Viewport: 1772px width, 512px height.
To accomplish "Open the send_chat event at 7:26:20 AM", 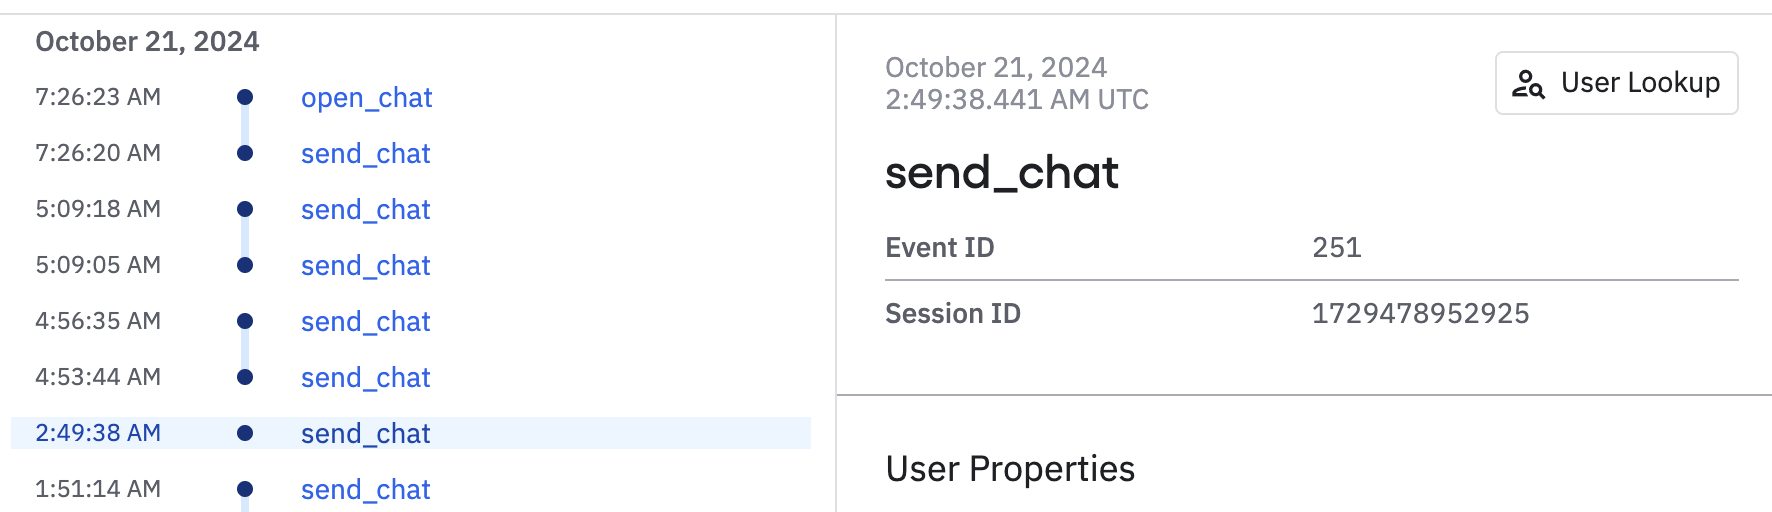I will tap(365, 154).
